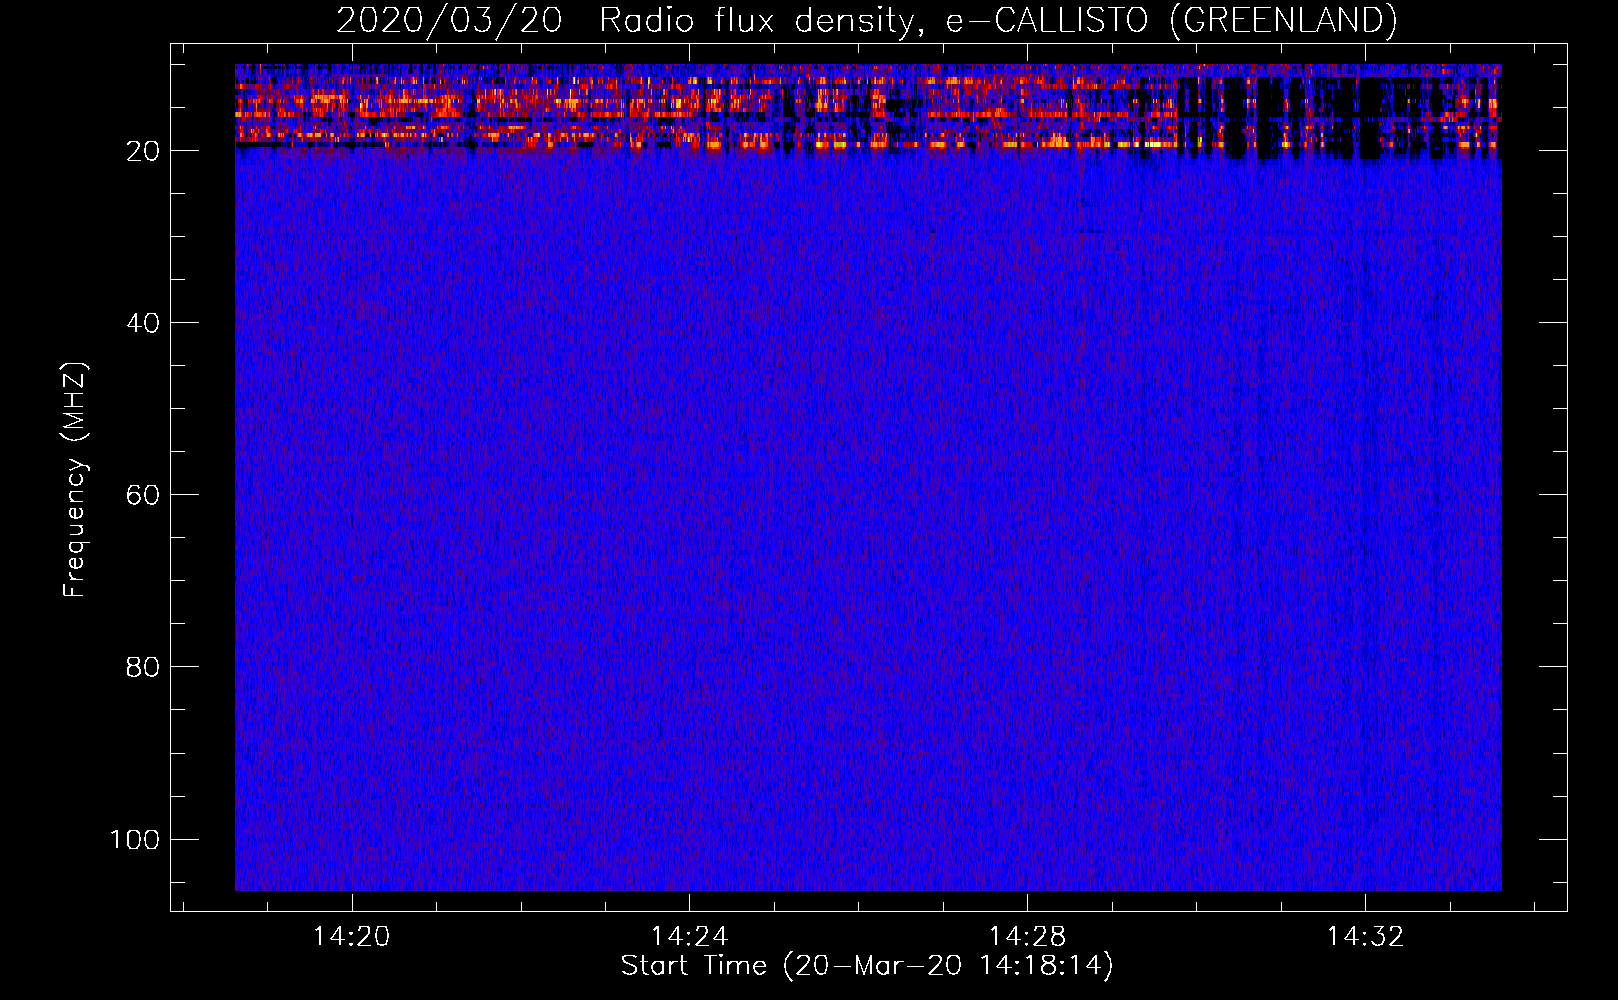This screenshot has height=1000, width=1618.
Task: Click the "Frequency (MHZ)" axis label
Action: coord(75,480)
